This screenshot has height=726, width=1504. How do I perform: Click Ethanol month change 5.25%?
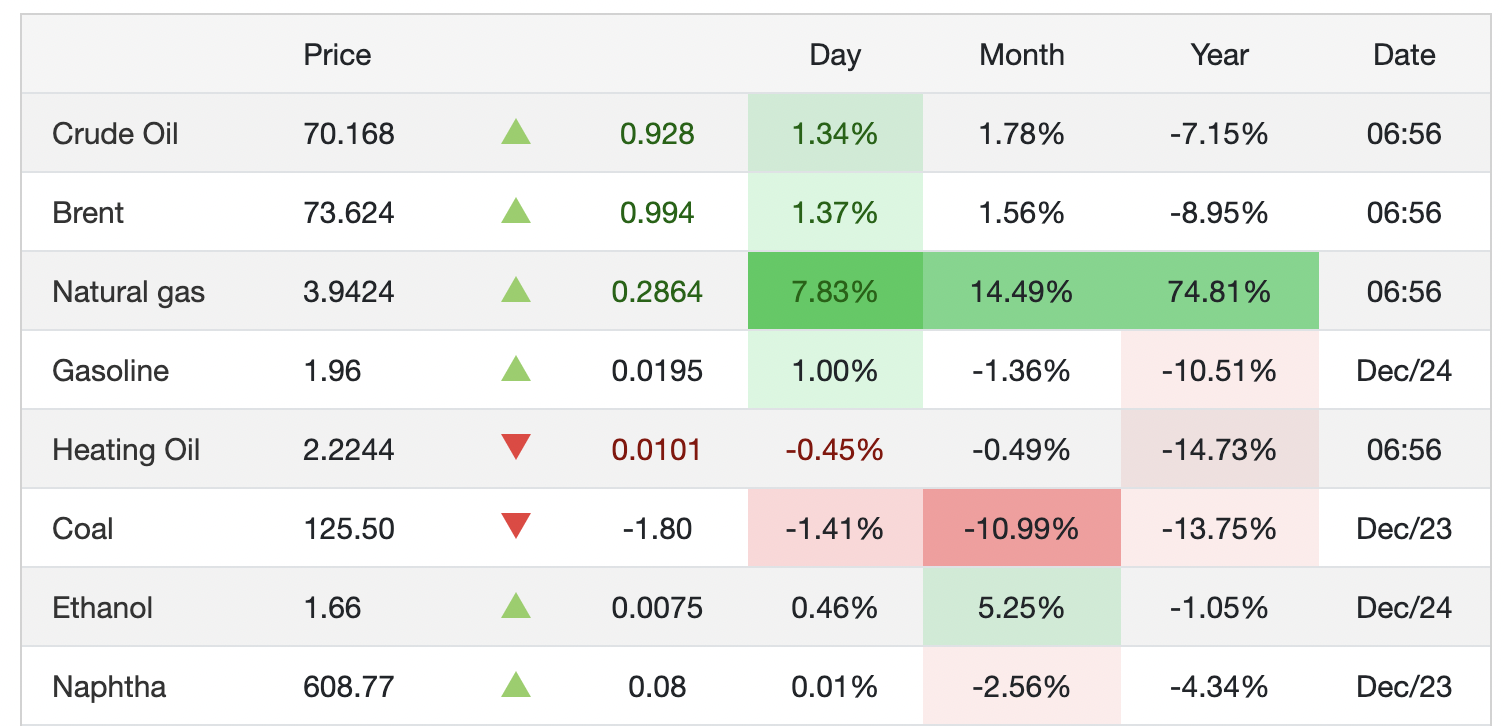click(1022, 608)
